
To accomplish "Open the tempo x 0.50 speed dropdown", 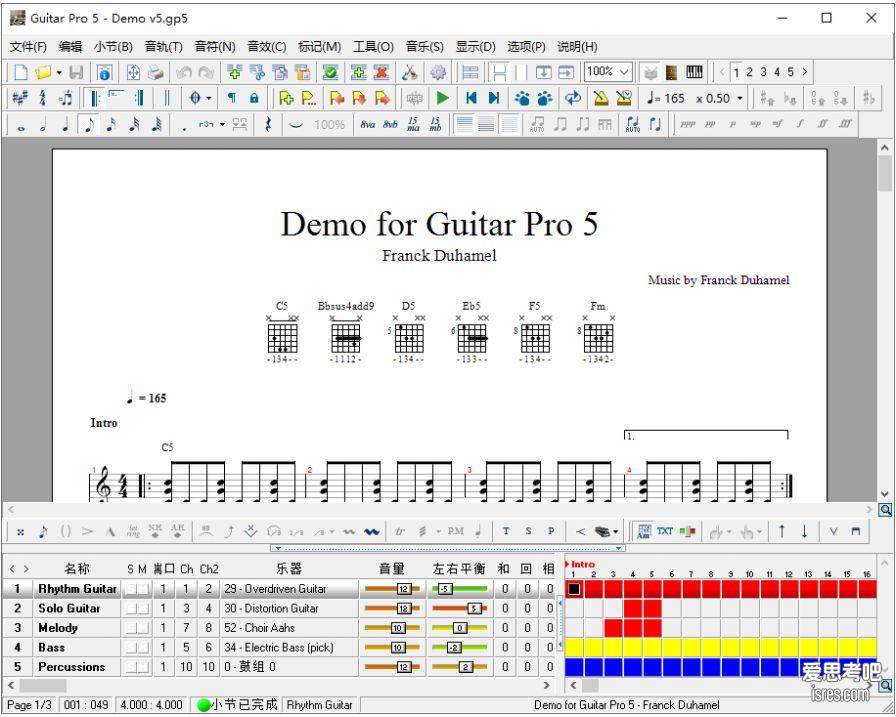I will coord(739,98).
